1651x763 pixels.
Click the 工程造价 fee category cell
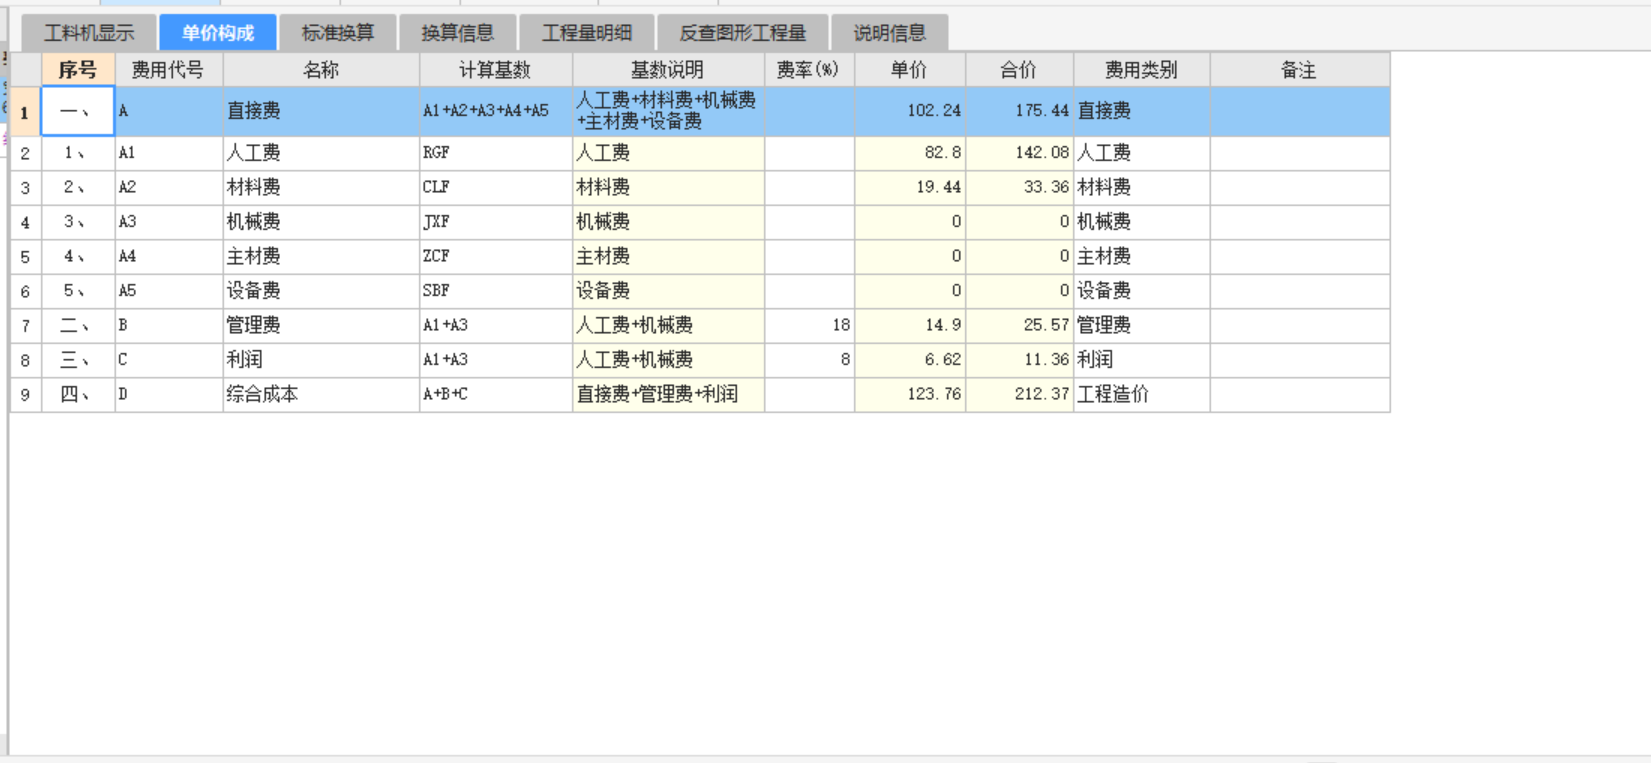[x=1141, y=395]
